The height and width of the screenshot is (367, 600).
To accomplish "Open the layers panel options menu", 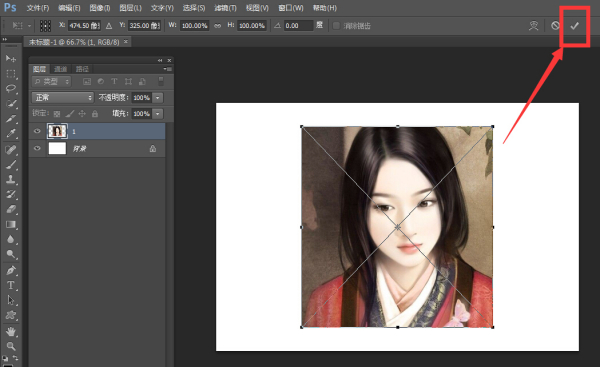I will (168, 69).
